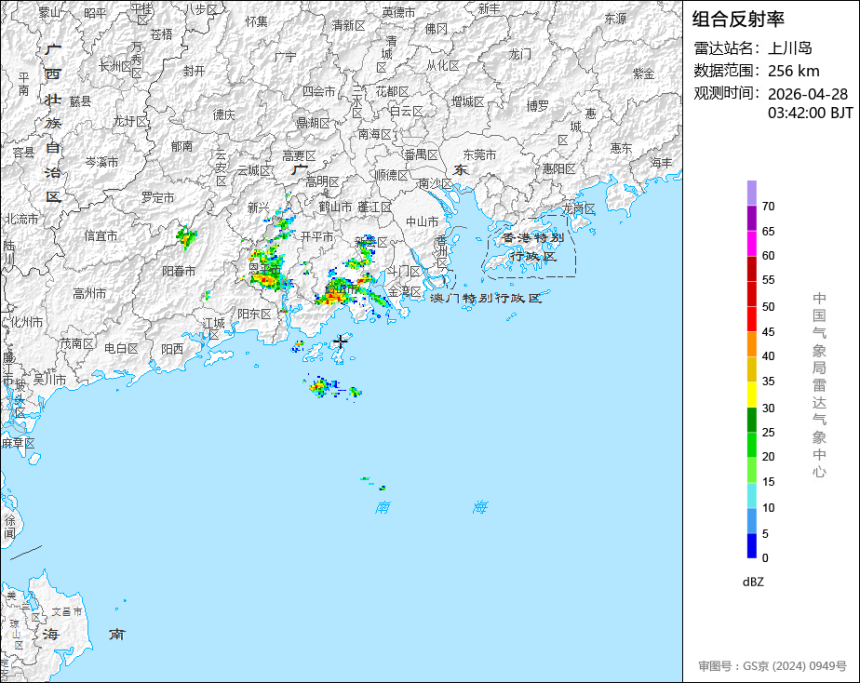Image resolution: width=860 pixels, height=683 pixels.
Task: Click the 吴川市 map label
Action: (x=49, y=379)
